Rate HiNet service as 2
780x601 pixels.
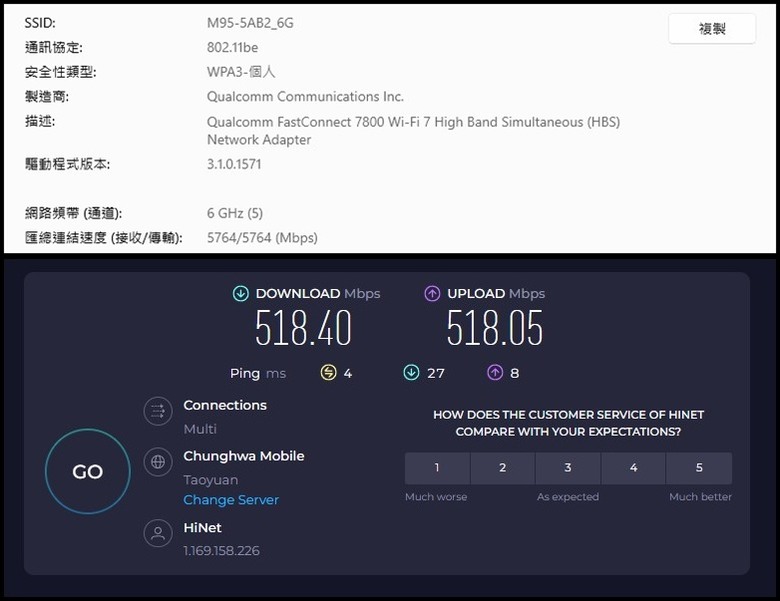click(x=502, y=468)
